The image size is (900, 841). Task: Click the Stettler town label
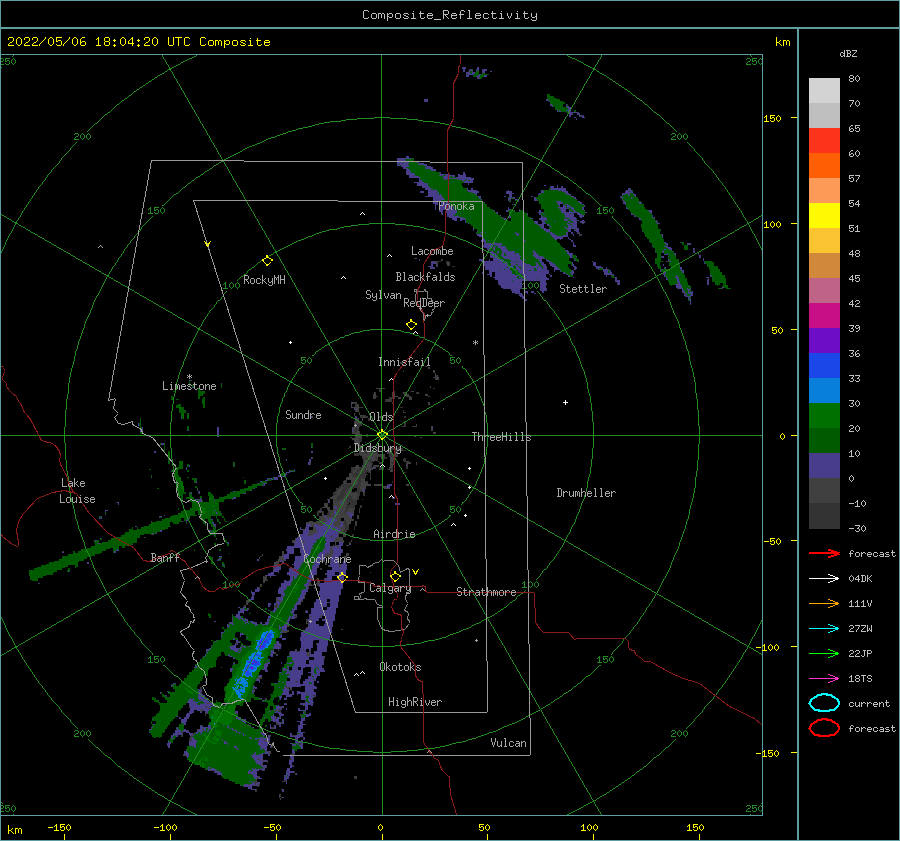tap(583, 289)
